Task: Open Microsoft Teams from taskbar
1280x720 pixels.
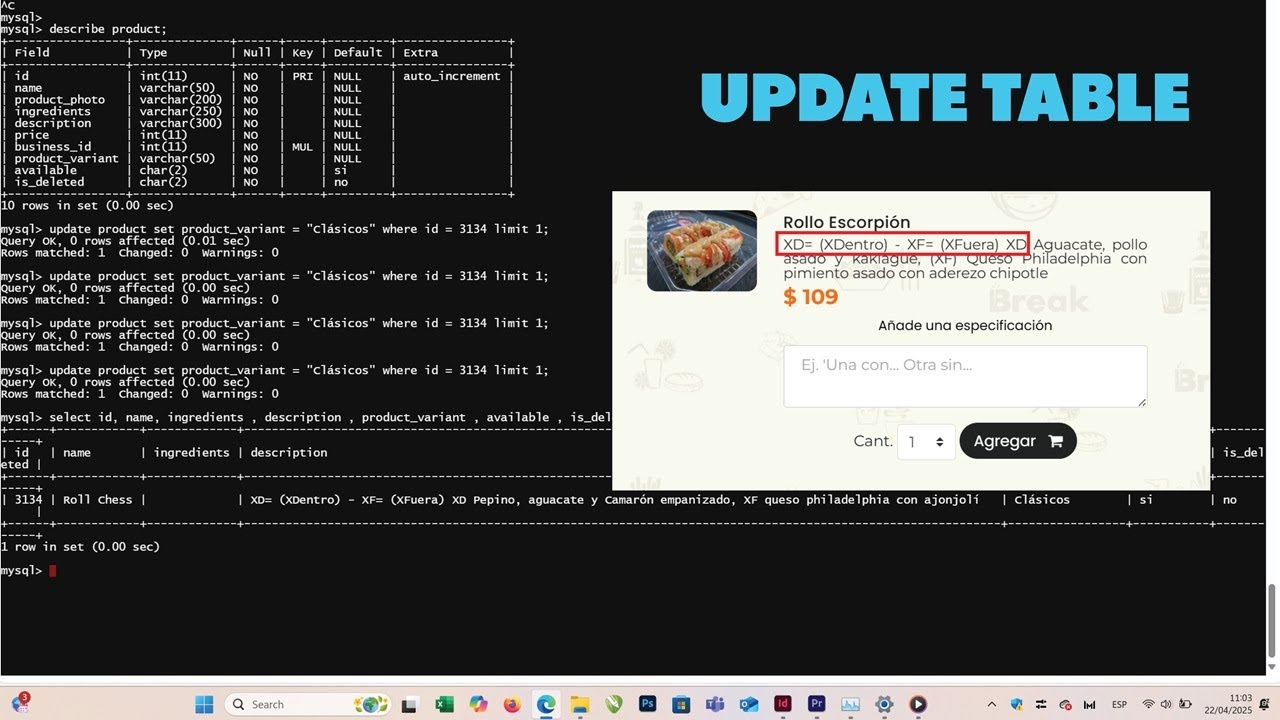Action: (x=715, y=704)
